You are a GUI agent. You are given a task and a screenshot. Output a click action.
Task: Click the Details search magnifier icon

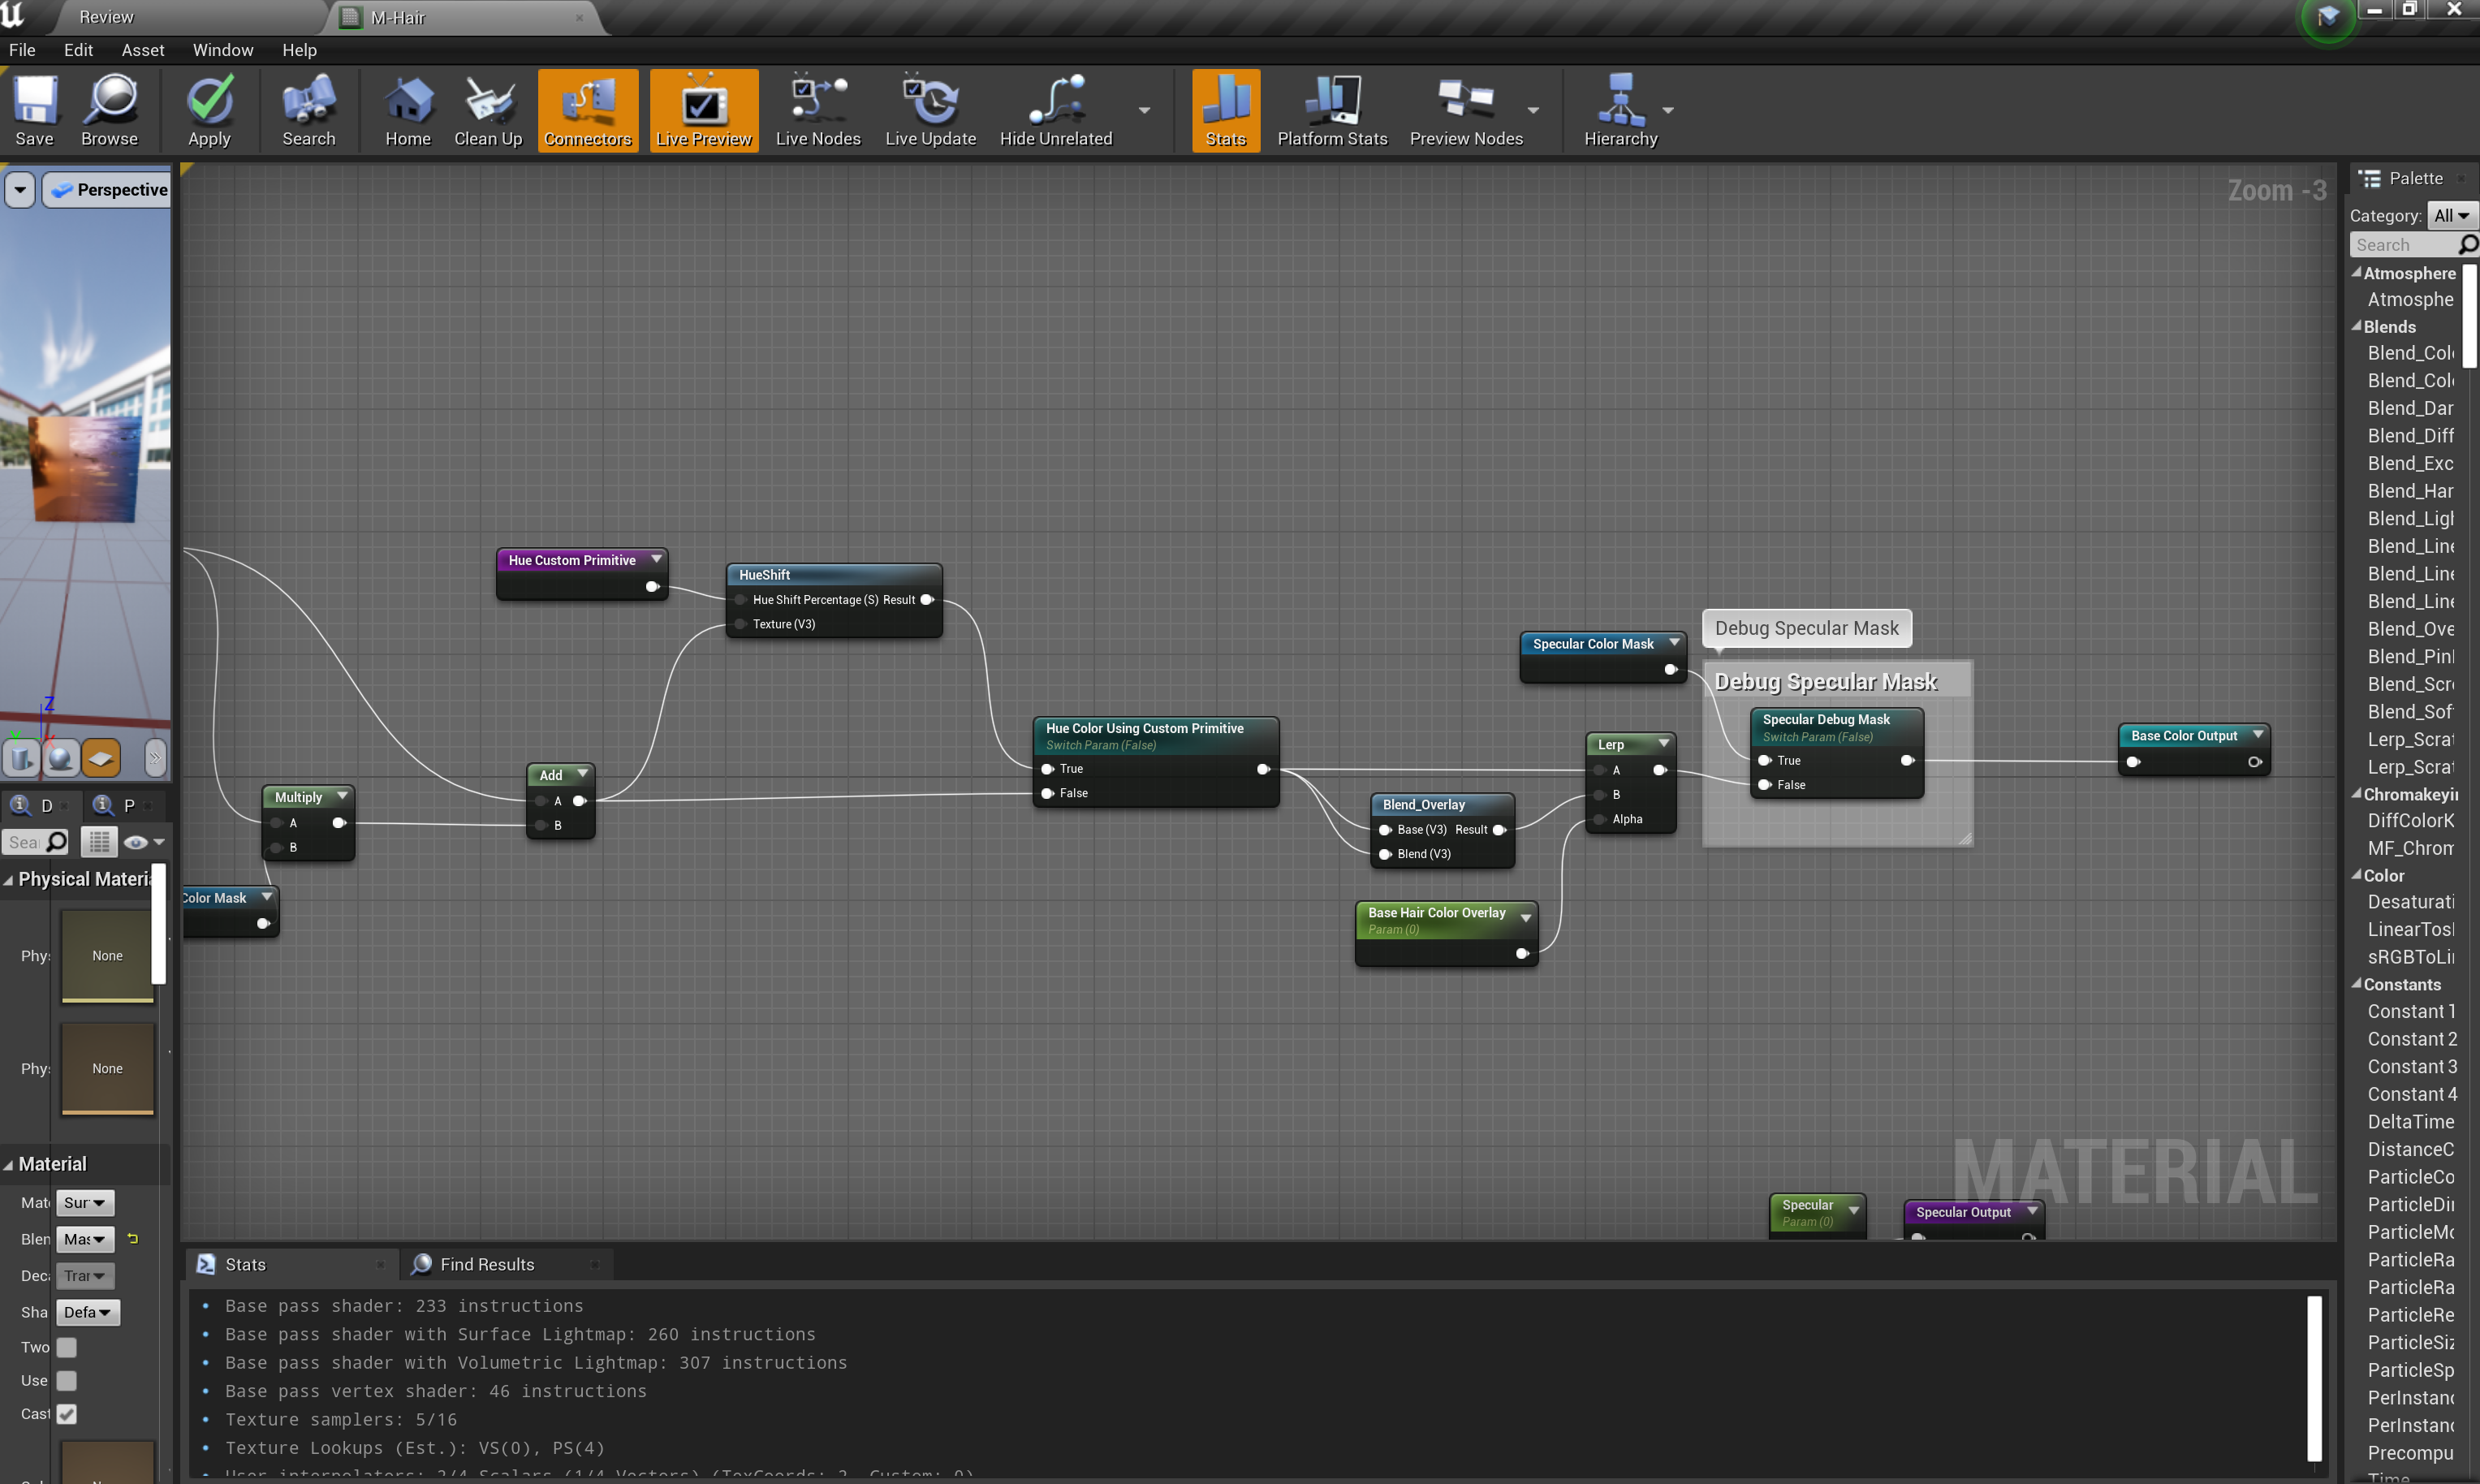click(x=57, y=842)
